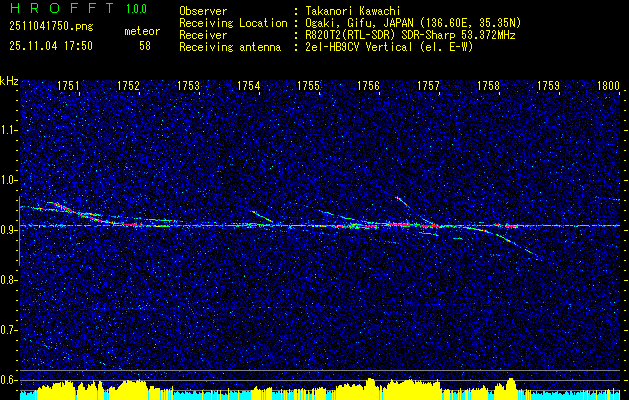Select the 1755 time marker
Image resolution: width=629 pixels, height=400 pixels.
click(x=308, y=87)
